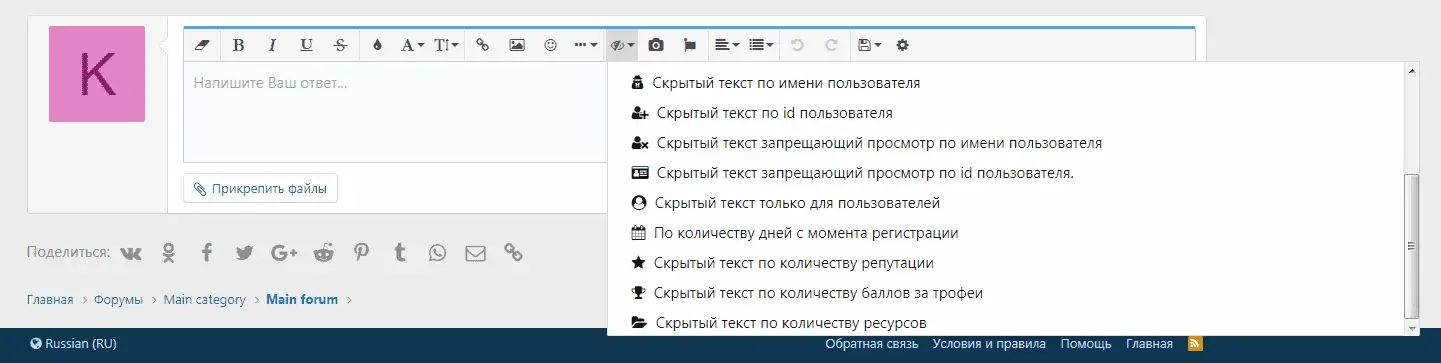
Task: Open the smilies emoji picker
Action: coord(550,45)
